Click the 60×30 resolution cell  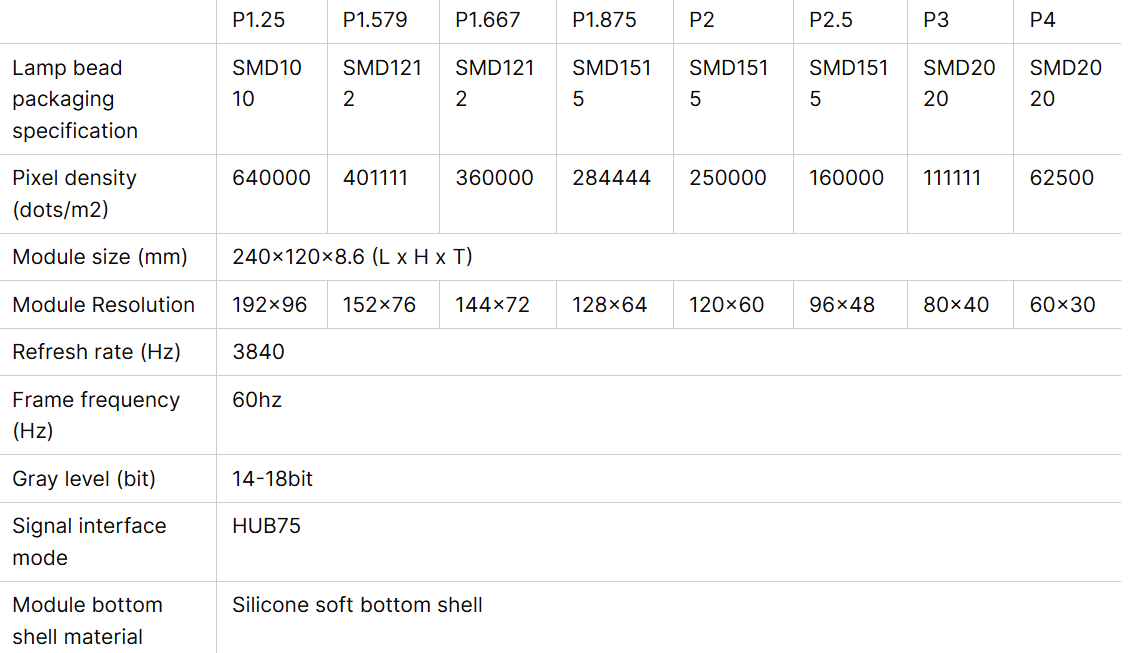click(1062, 305)
